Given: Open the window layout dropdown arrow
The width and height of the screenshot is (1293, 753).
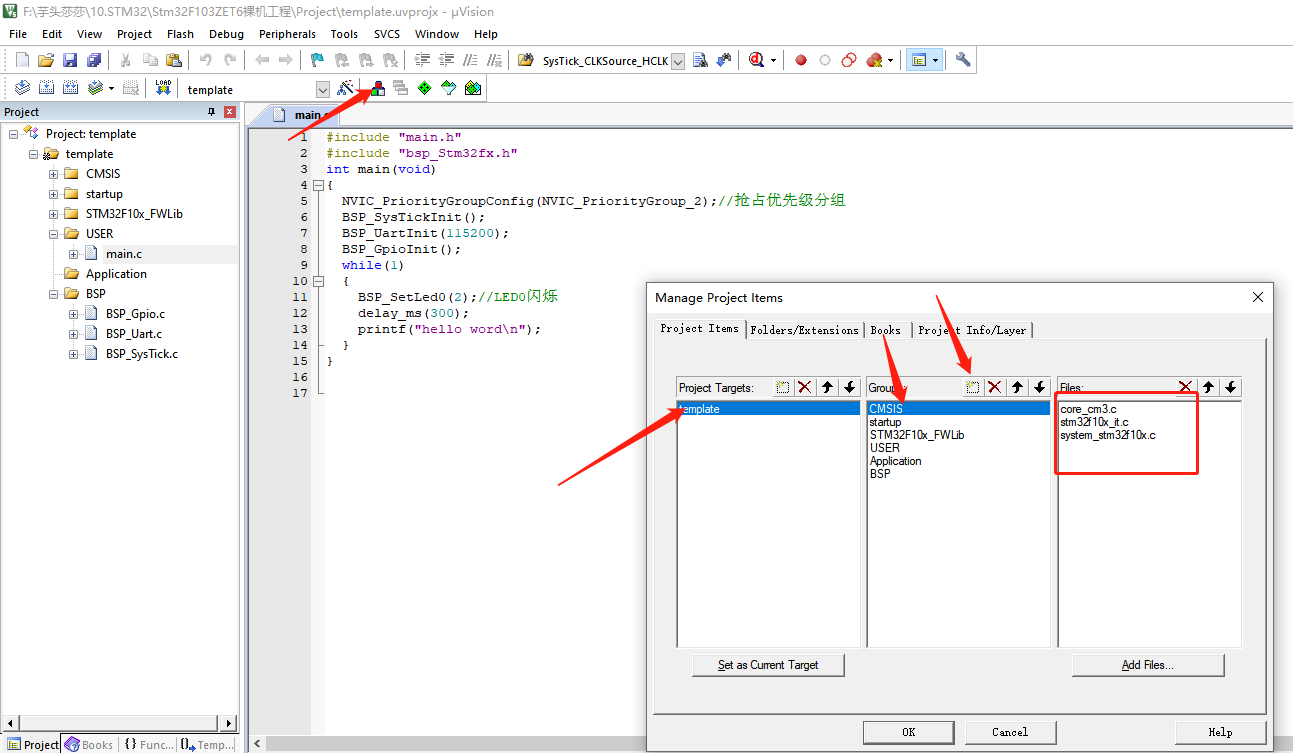Looking at the screenshot, I should 935,60.
